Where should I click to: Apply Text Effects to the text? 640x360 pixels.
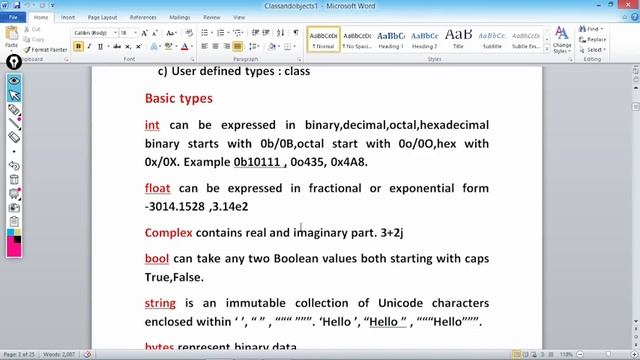pyautogui.click(x=154, y=47)
